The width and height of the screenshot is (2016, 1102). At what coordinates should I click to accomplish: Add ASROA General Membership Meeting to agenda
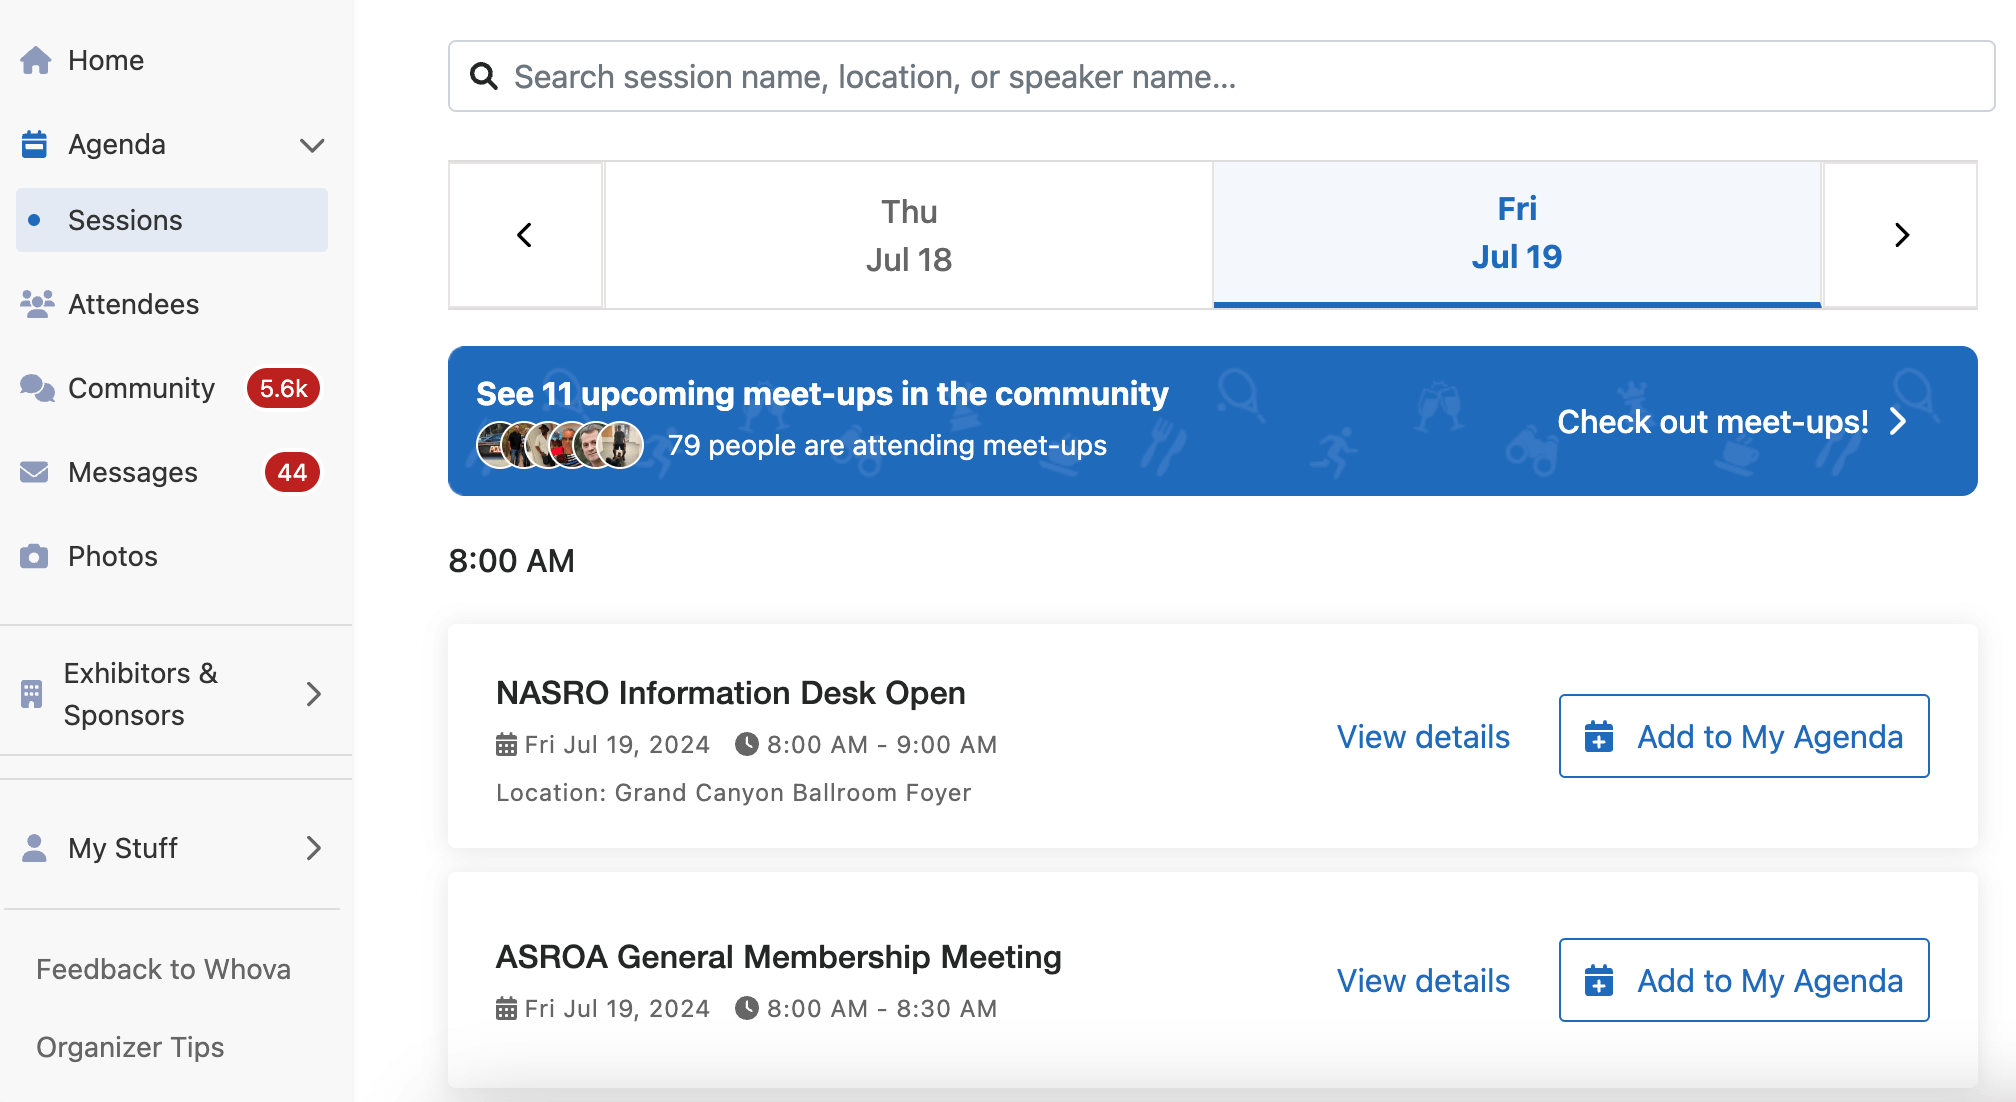pos(1743,980)
